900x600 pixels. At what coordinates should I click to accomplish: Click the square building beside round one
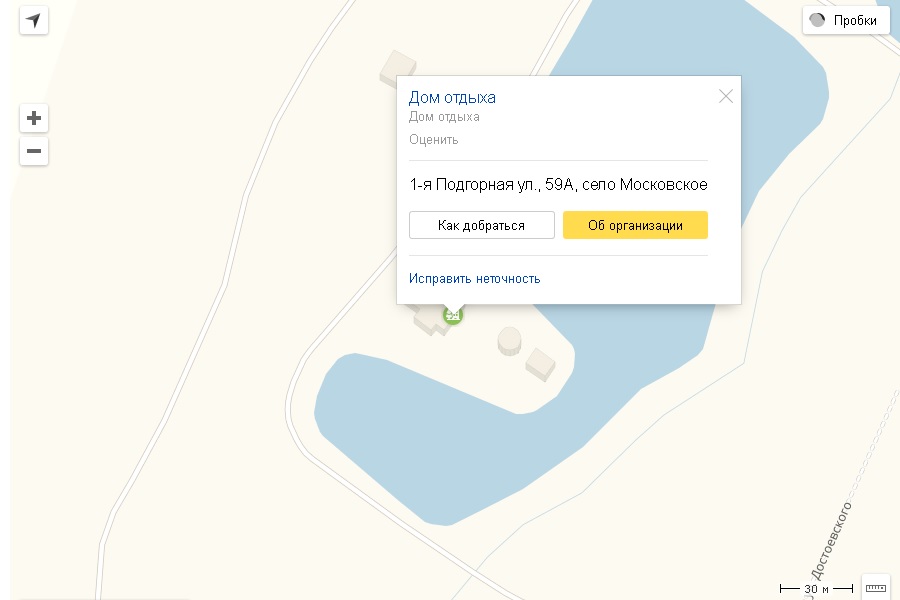(x=540, y=365)
